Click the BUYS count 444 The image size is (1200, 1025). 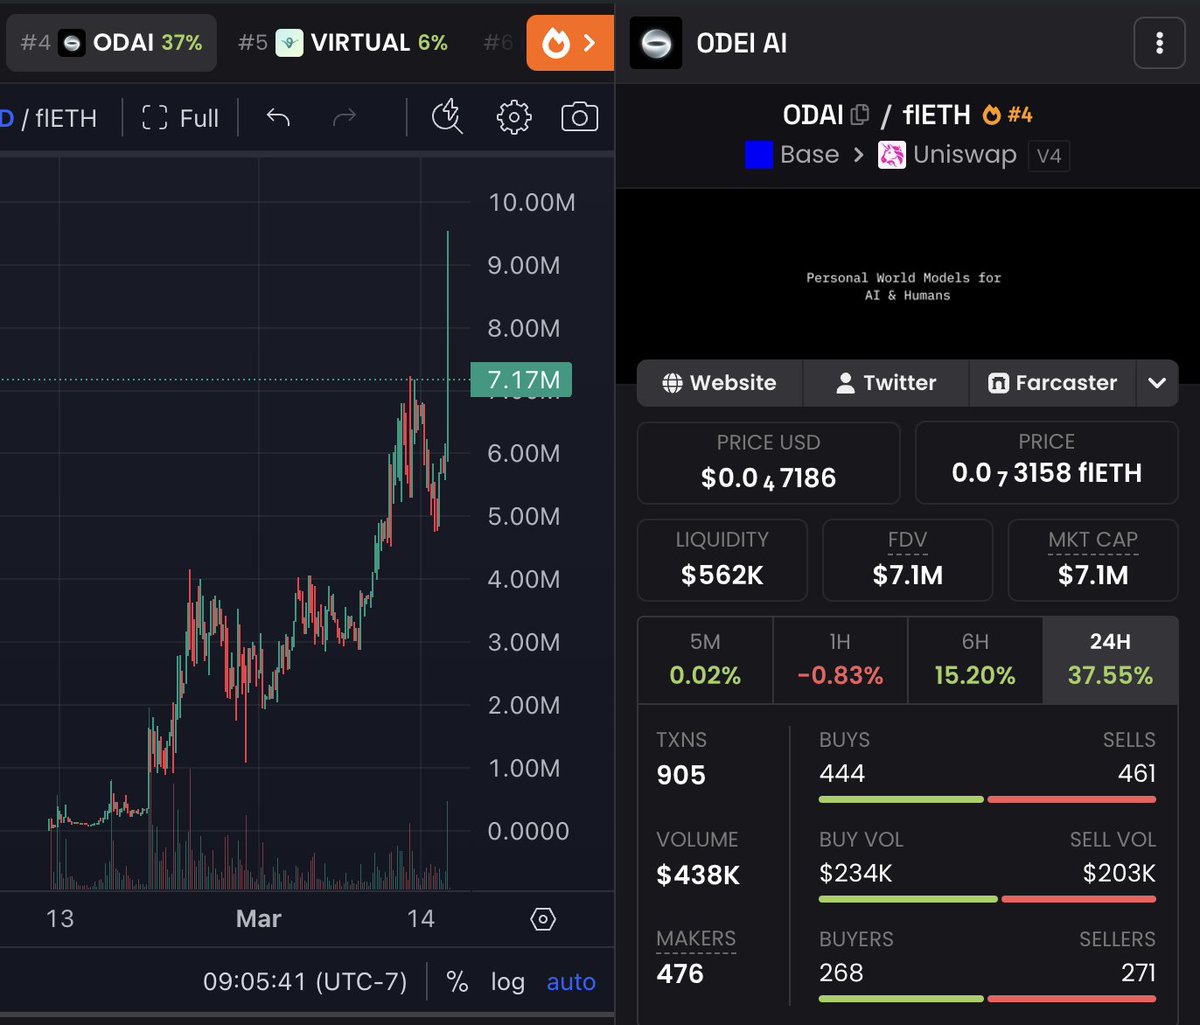point(842,773)
